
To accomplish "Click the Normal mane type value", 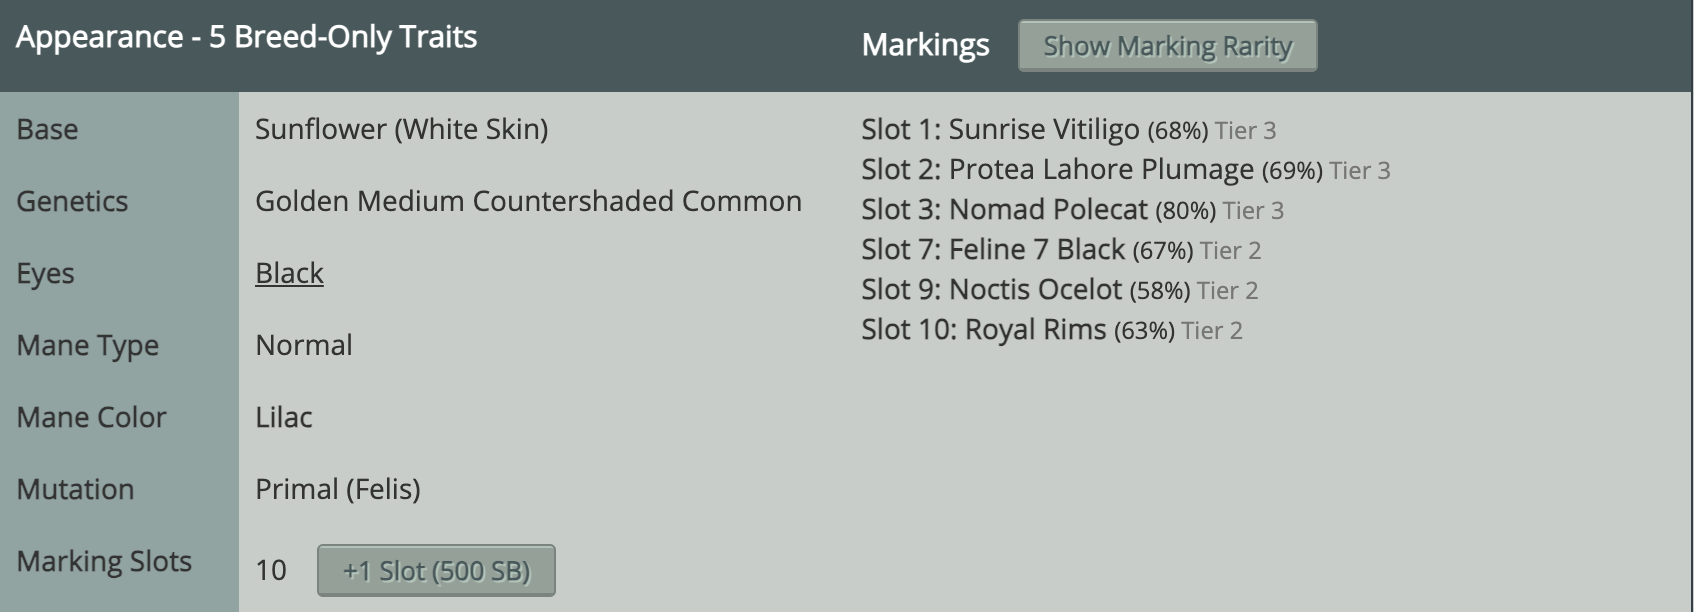I will [304, 345].
